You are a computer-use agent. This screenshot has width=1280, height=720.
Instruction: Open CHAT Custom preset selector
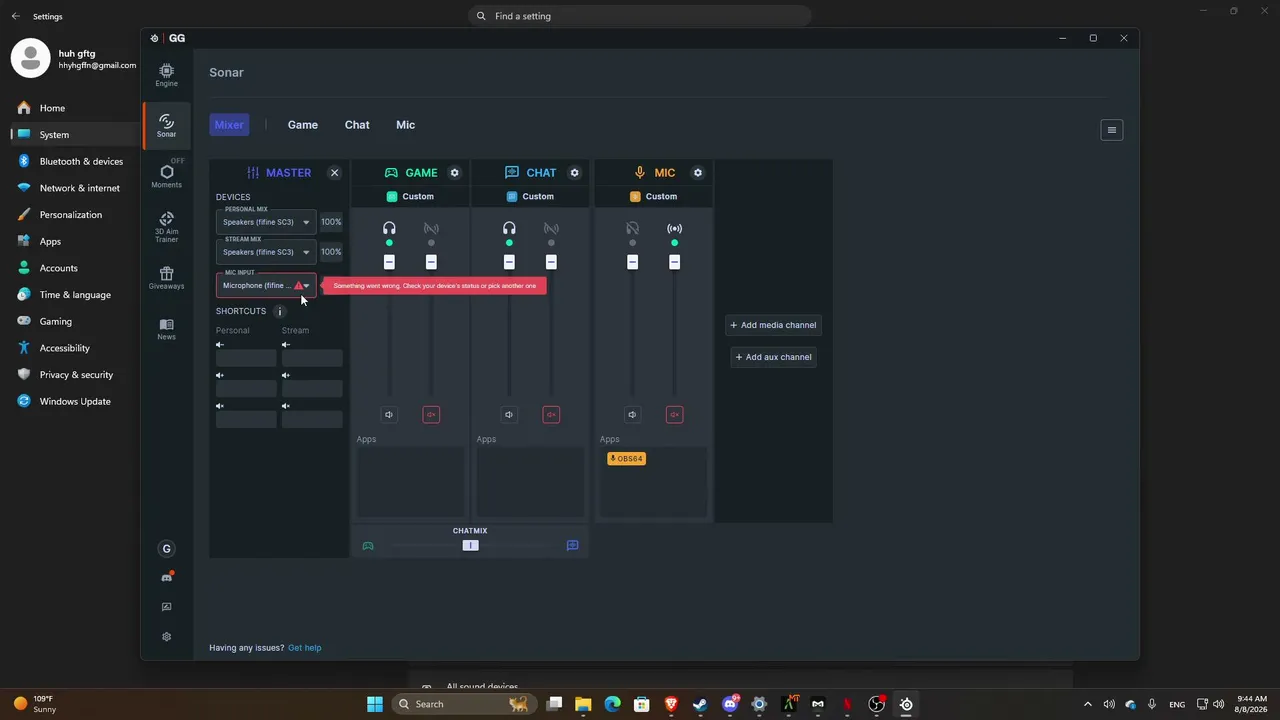click(x=530, y=197)
